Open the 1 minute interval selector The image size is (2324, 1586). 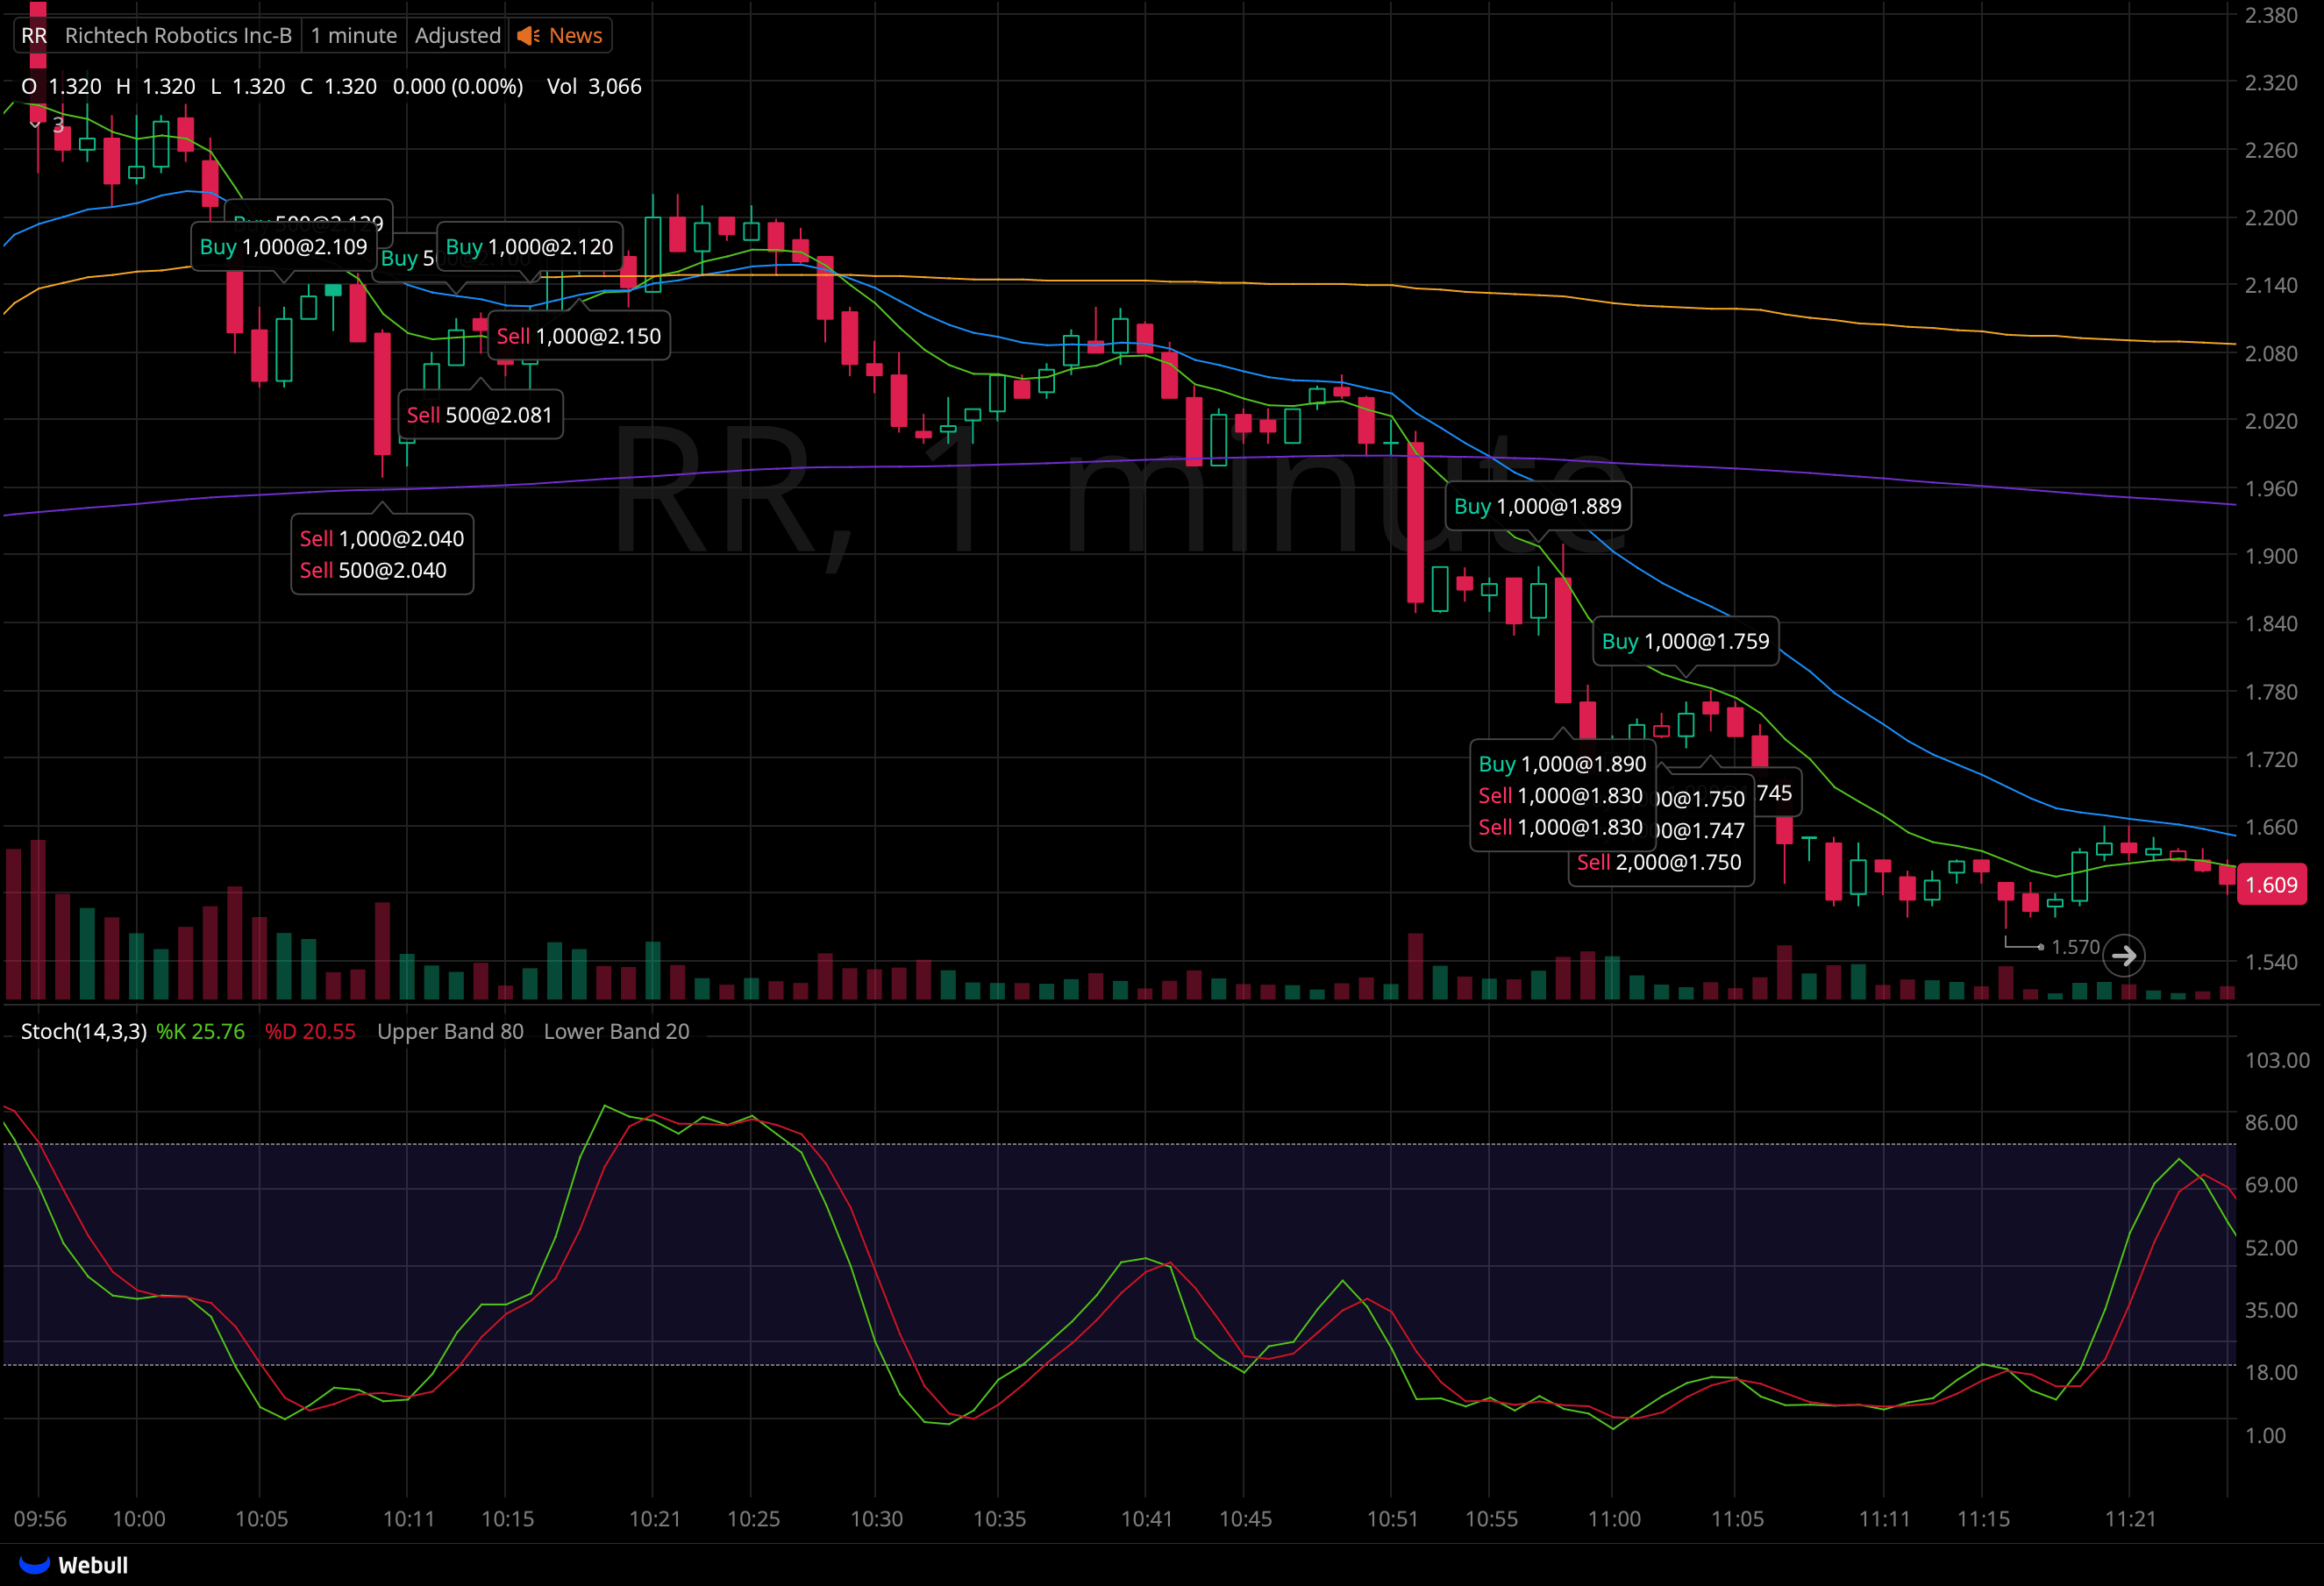coord(352,35)
